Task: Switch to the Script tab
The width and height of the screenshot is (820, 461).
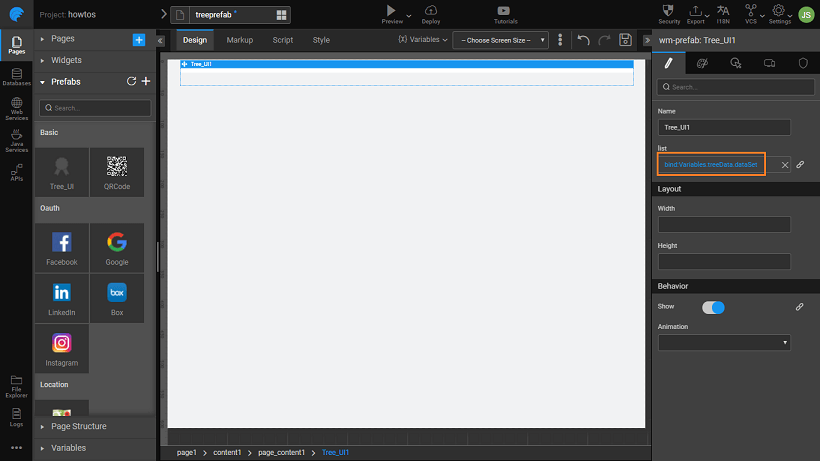Action: (x=283, y=40)
